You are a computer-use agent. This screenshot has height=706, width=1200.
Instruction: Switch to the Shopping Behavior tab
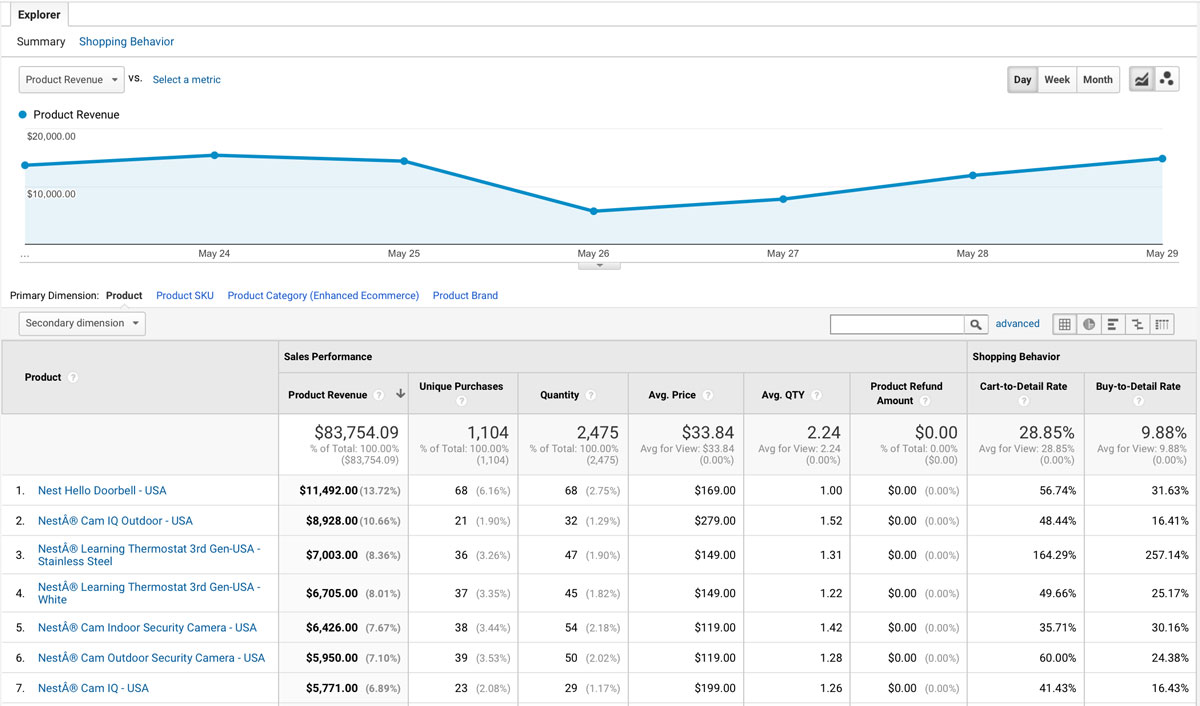(126, 41)
